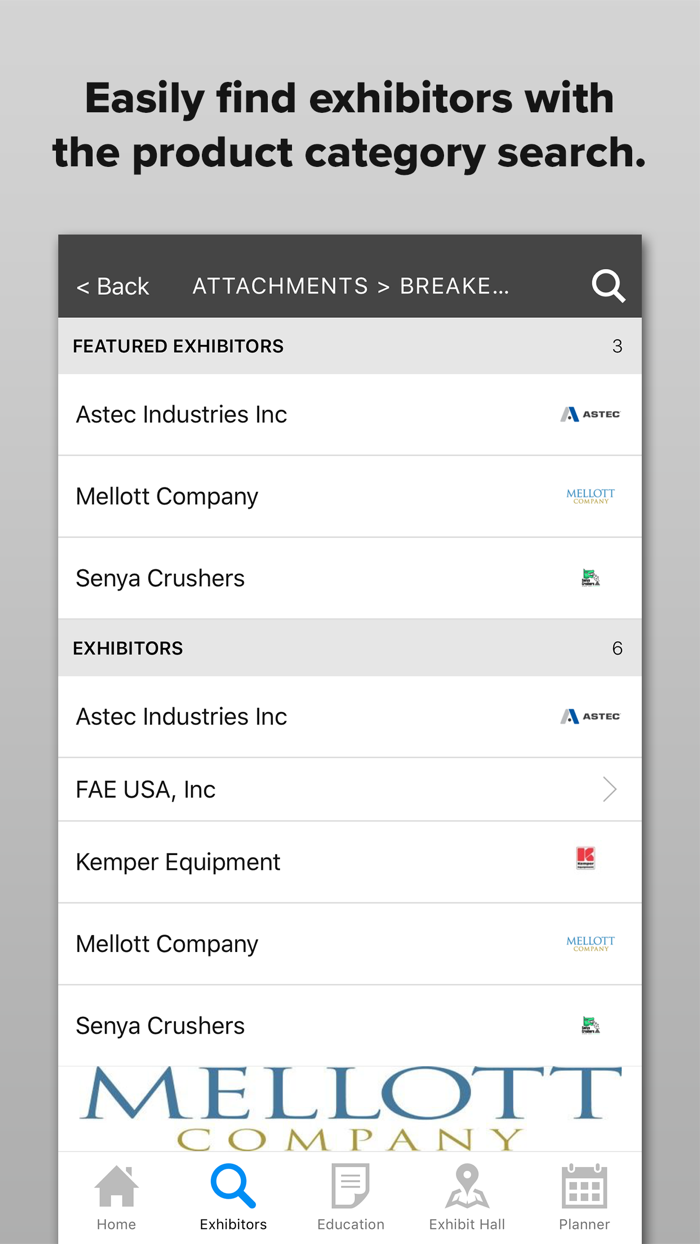This screenshot has height=1244, width=700.
Task: Open the Planner calendar tab
Action: (x=584, y=1197)
